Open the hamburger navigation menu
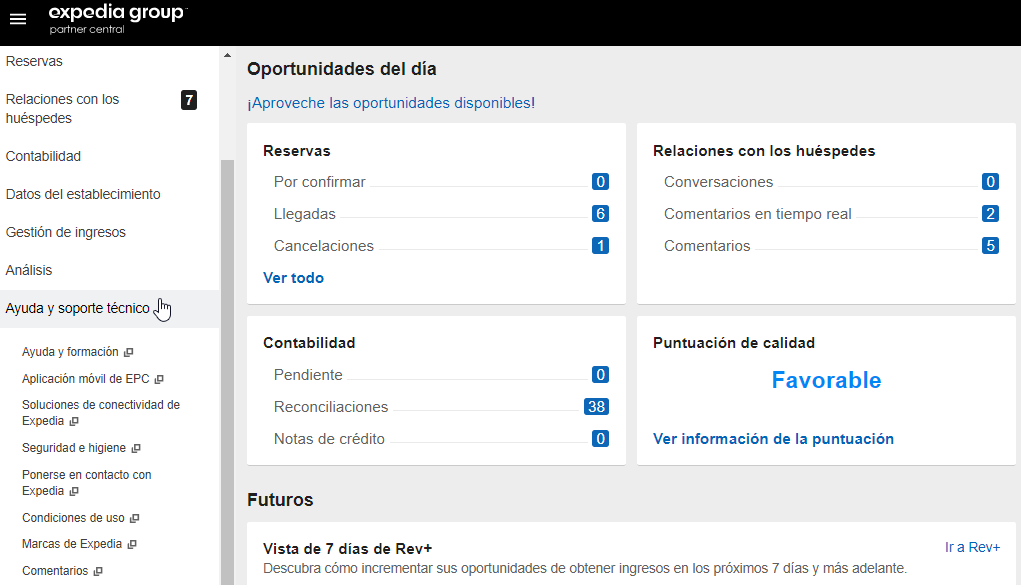 pyautogui.click(x=18, y=20)
